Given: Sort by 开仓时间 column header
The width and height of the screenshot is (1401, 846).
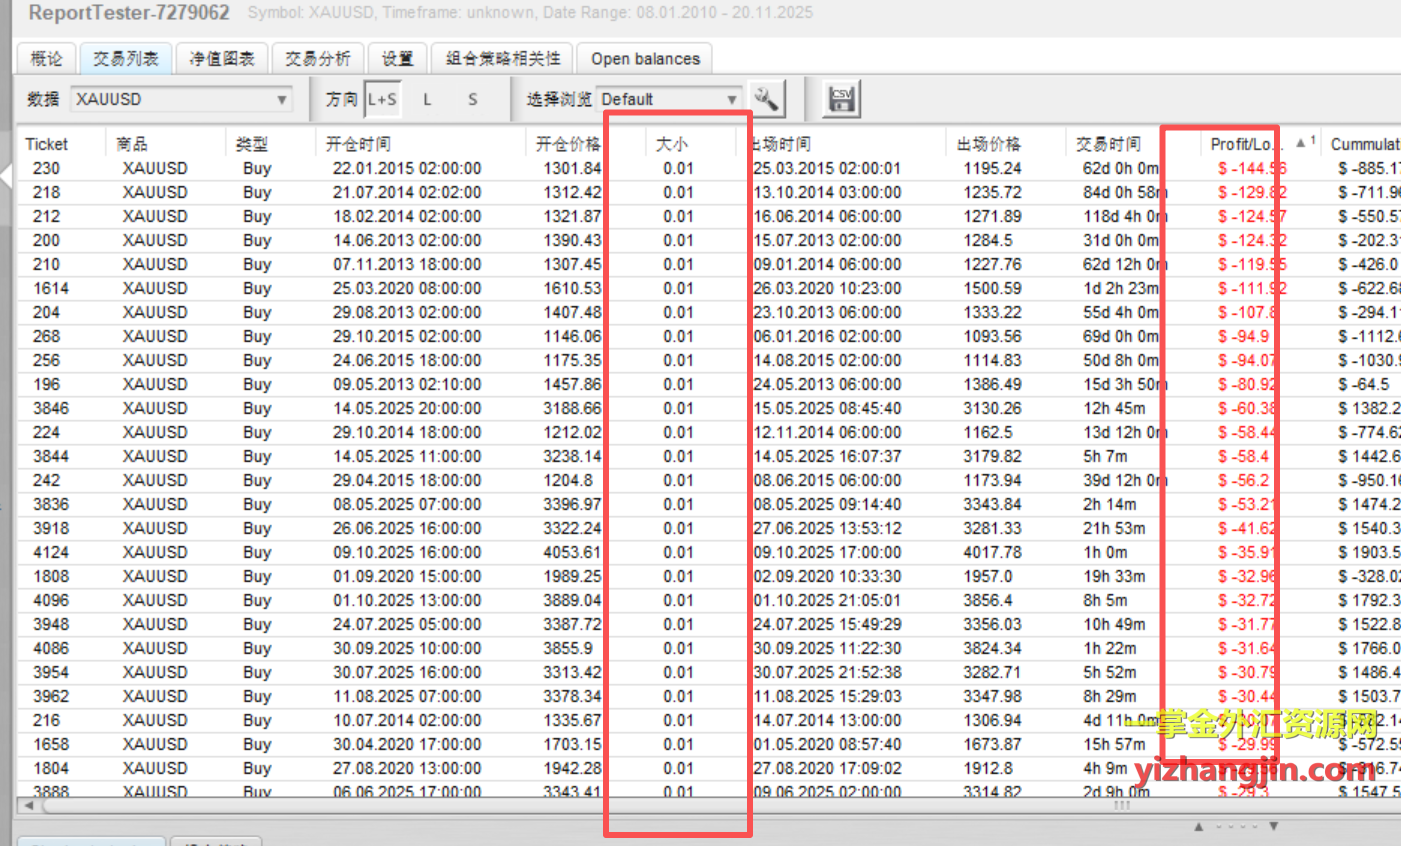Looking at the screenshot, I should coord(358,144).
